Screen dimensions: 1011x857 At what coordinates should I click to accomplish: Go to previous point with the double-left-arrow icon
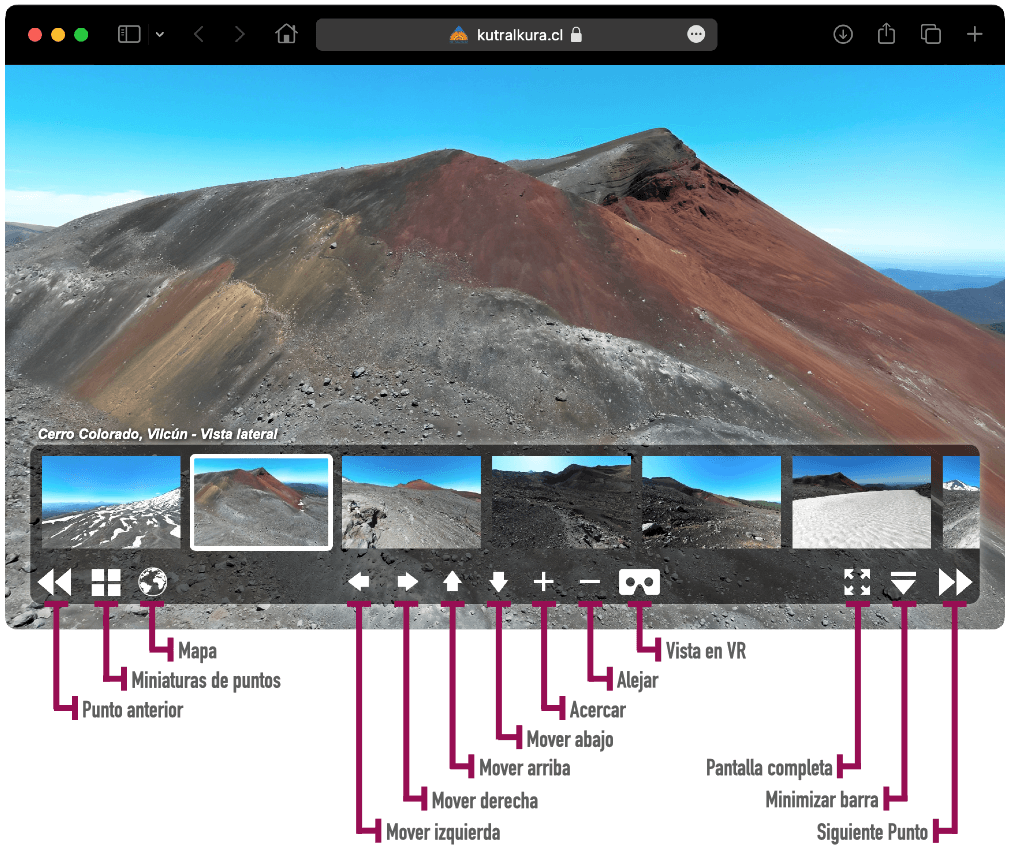(x=55, y=582)
